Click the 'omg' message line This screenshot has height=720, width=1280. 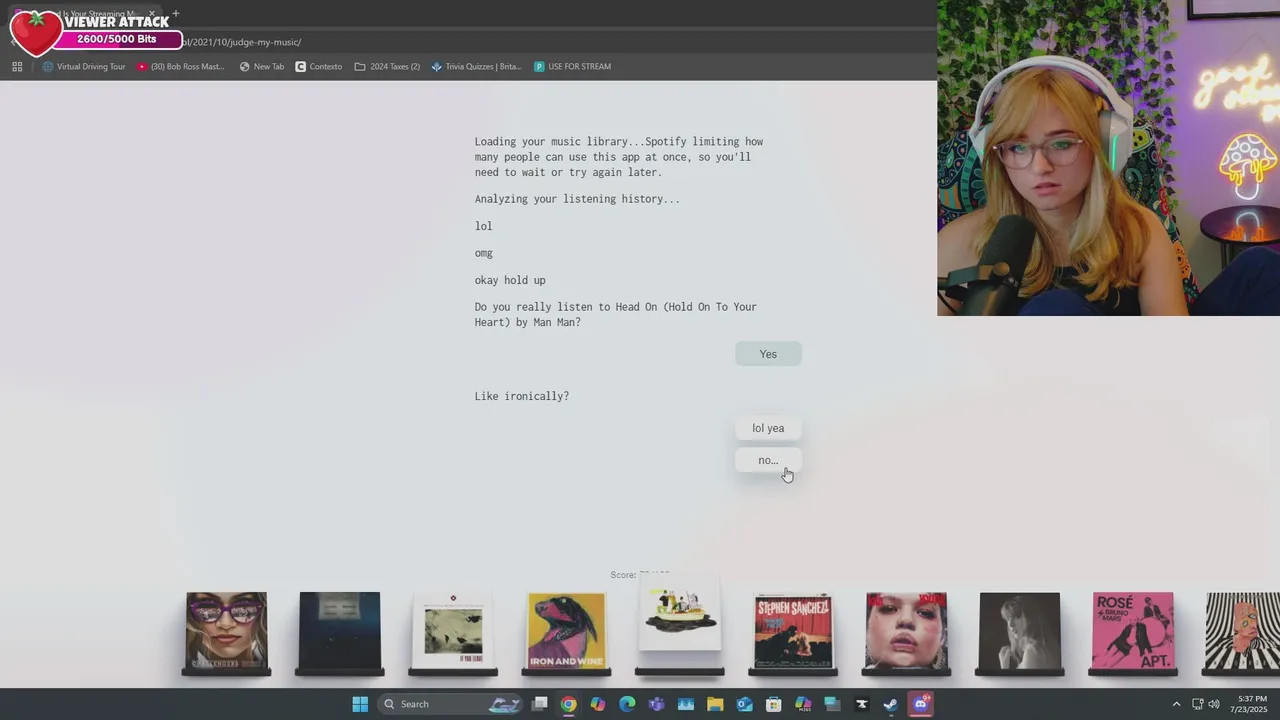[x=484, y=253]
